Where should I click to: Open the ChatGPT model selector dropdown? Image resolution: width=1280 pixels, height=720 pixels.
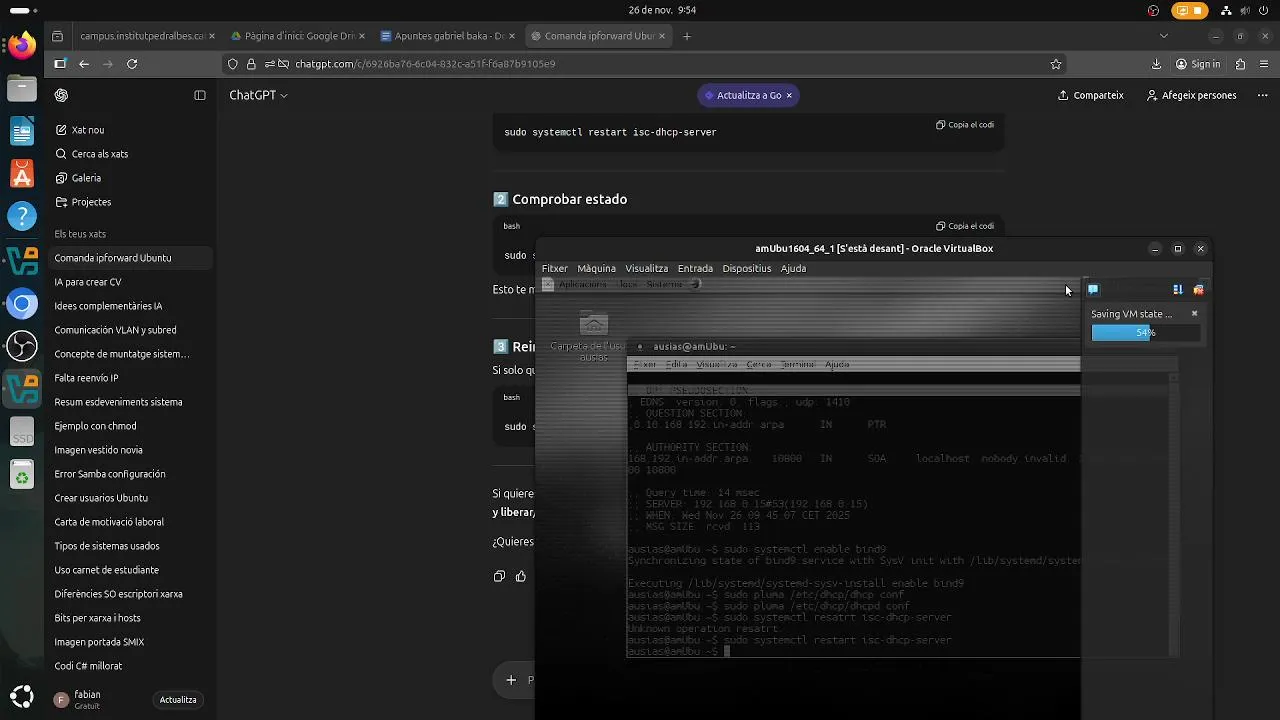(258, 95)
